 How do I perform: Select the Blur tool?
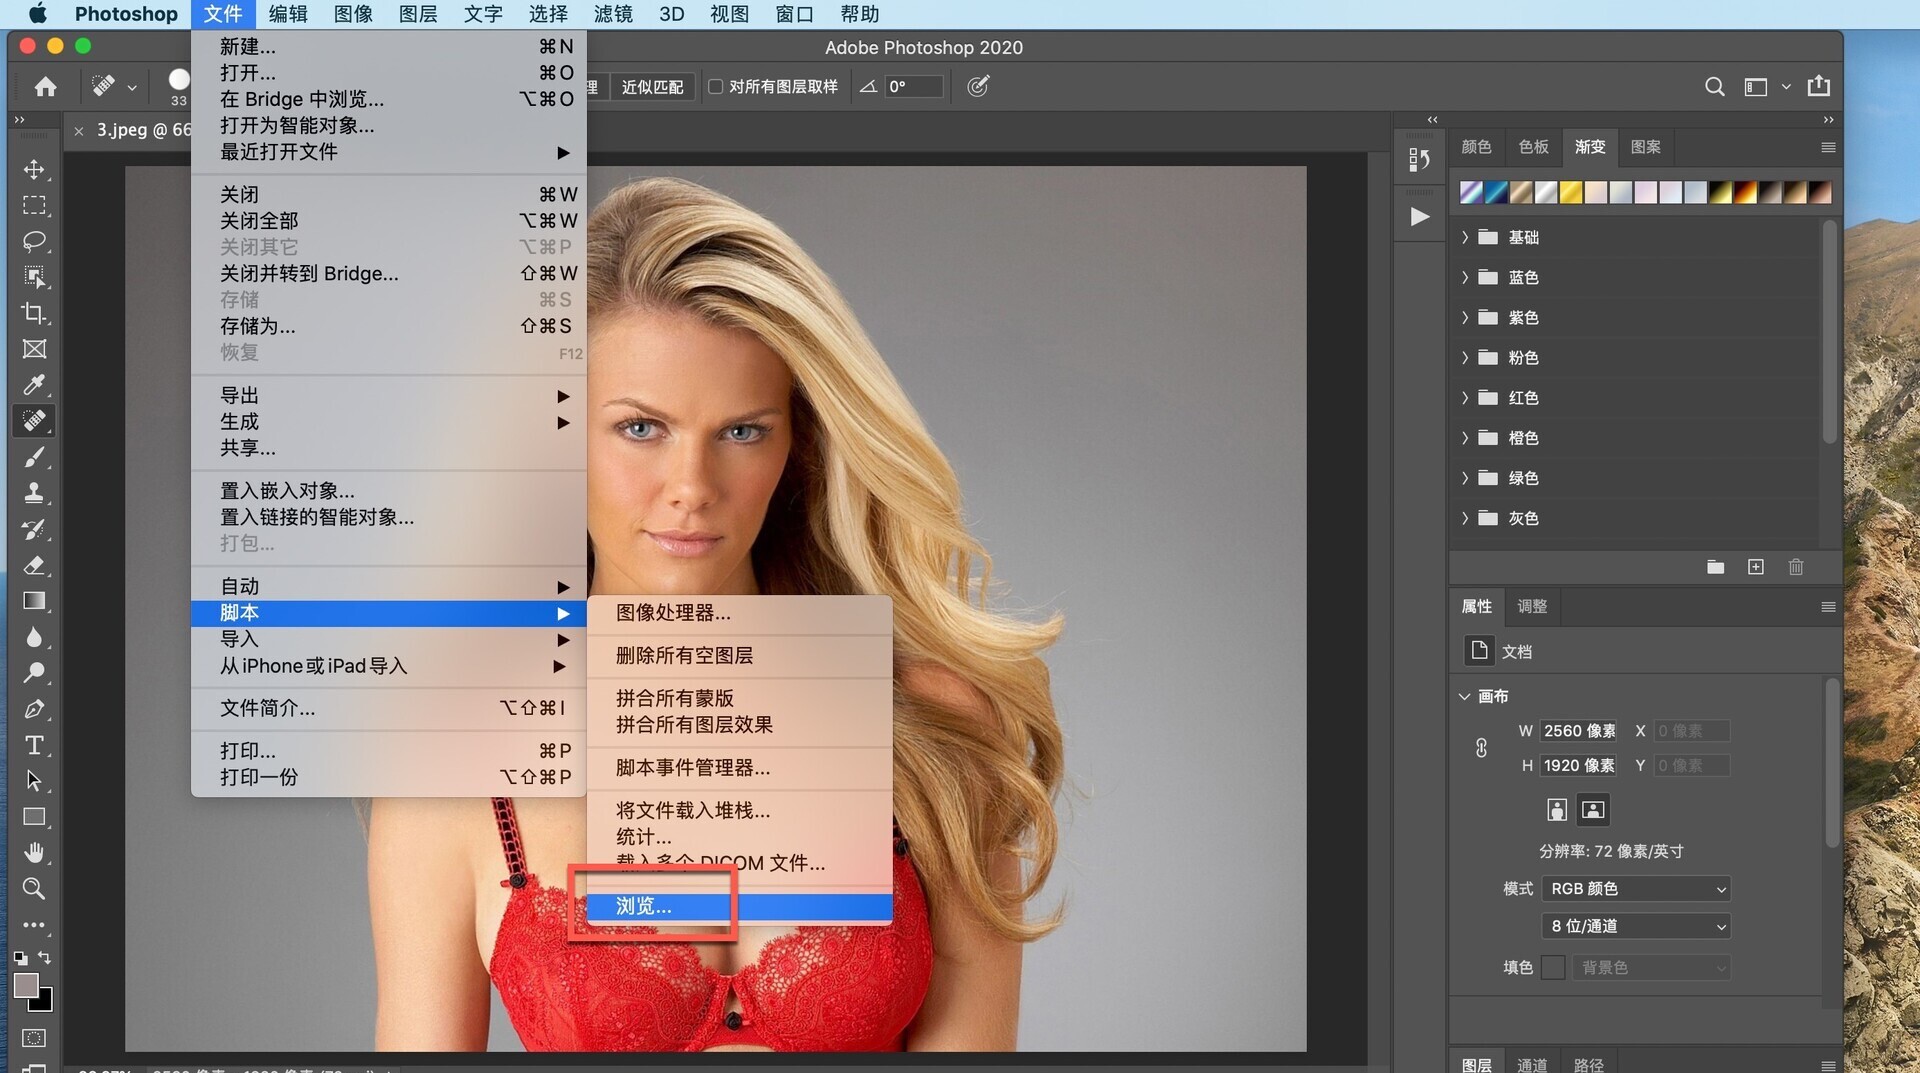pyautogui.click(x=34, y=637)
